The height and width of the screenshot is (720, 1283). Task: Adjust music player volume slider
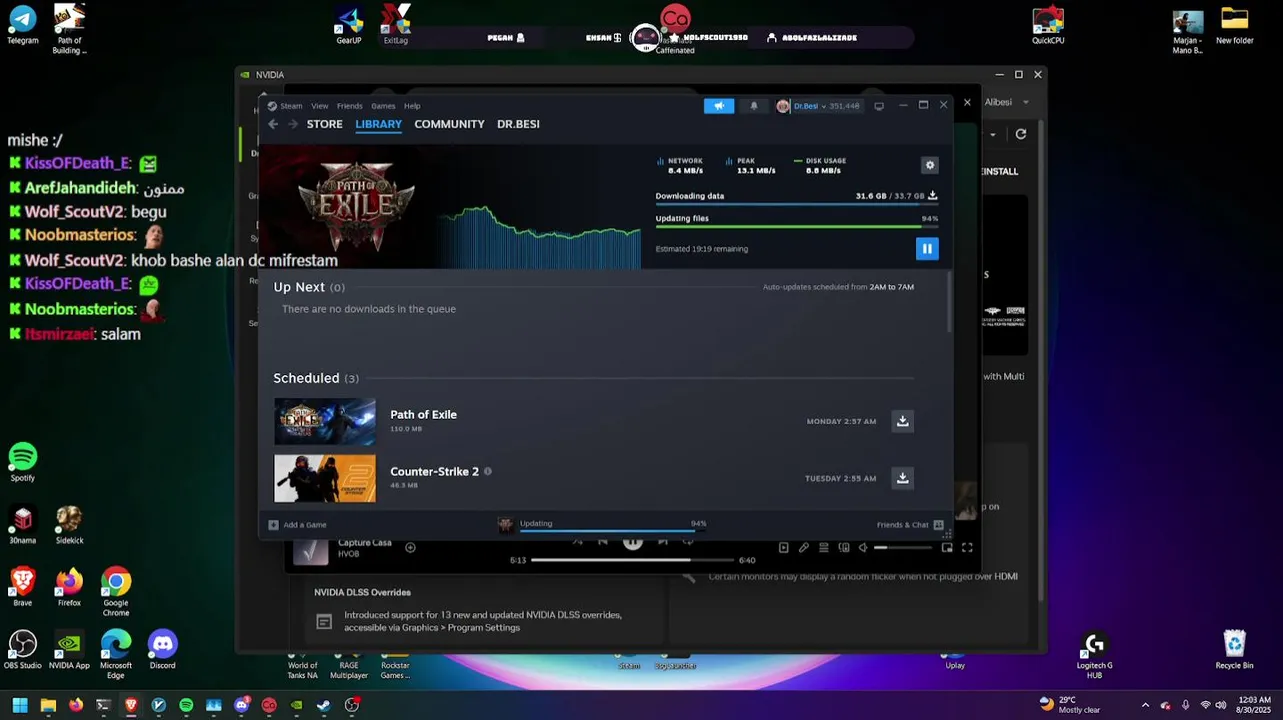(902, 548)
